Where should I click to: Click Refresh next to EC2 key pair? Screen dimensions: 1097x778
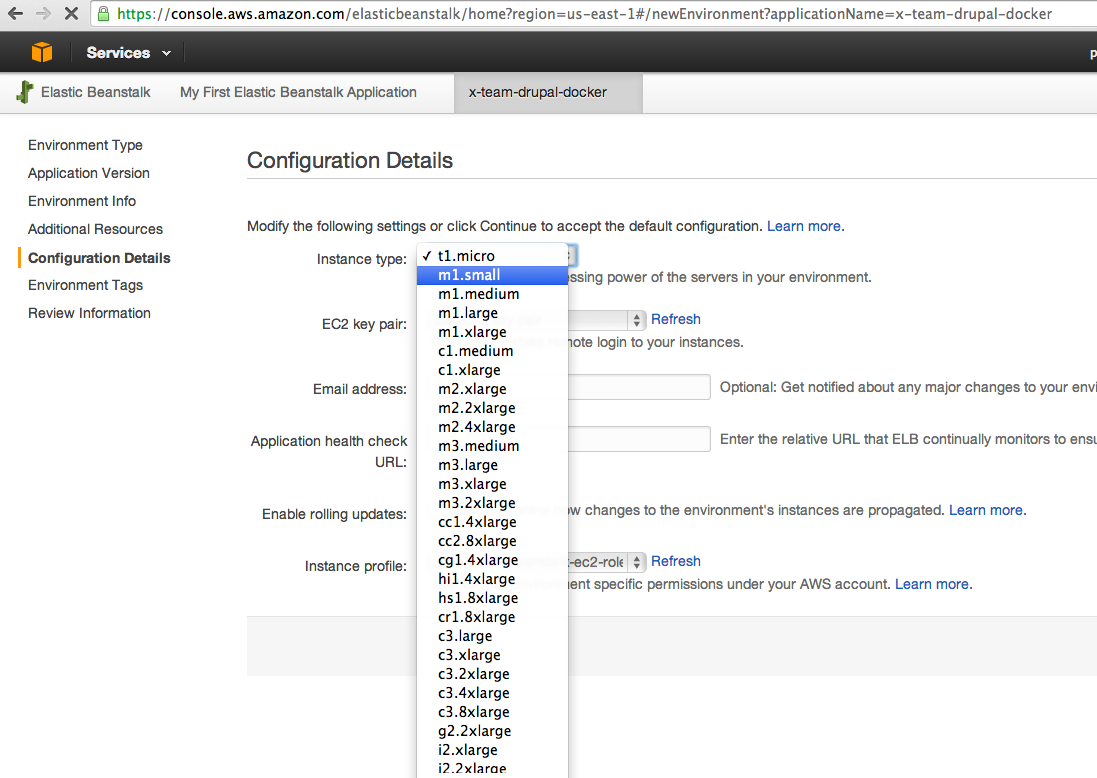coord(675,319)
